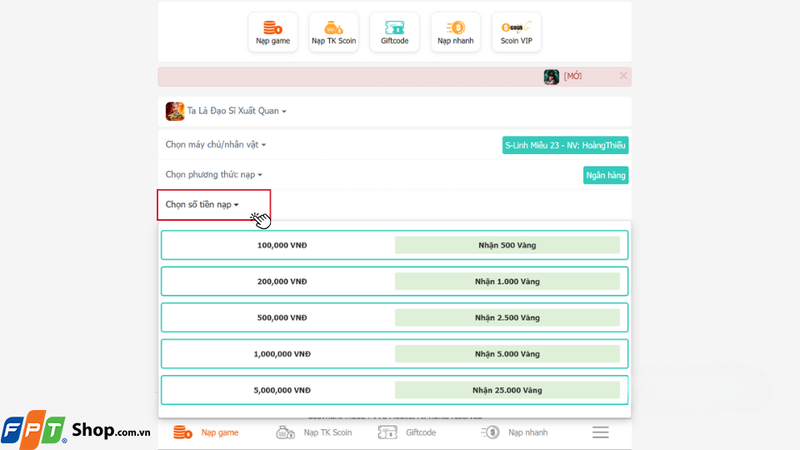Expand the Chọn máy chủ/nhân vật dropdown

(x=215, y=144)
